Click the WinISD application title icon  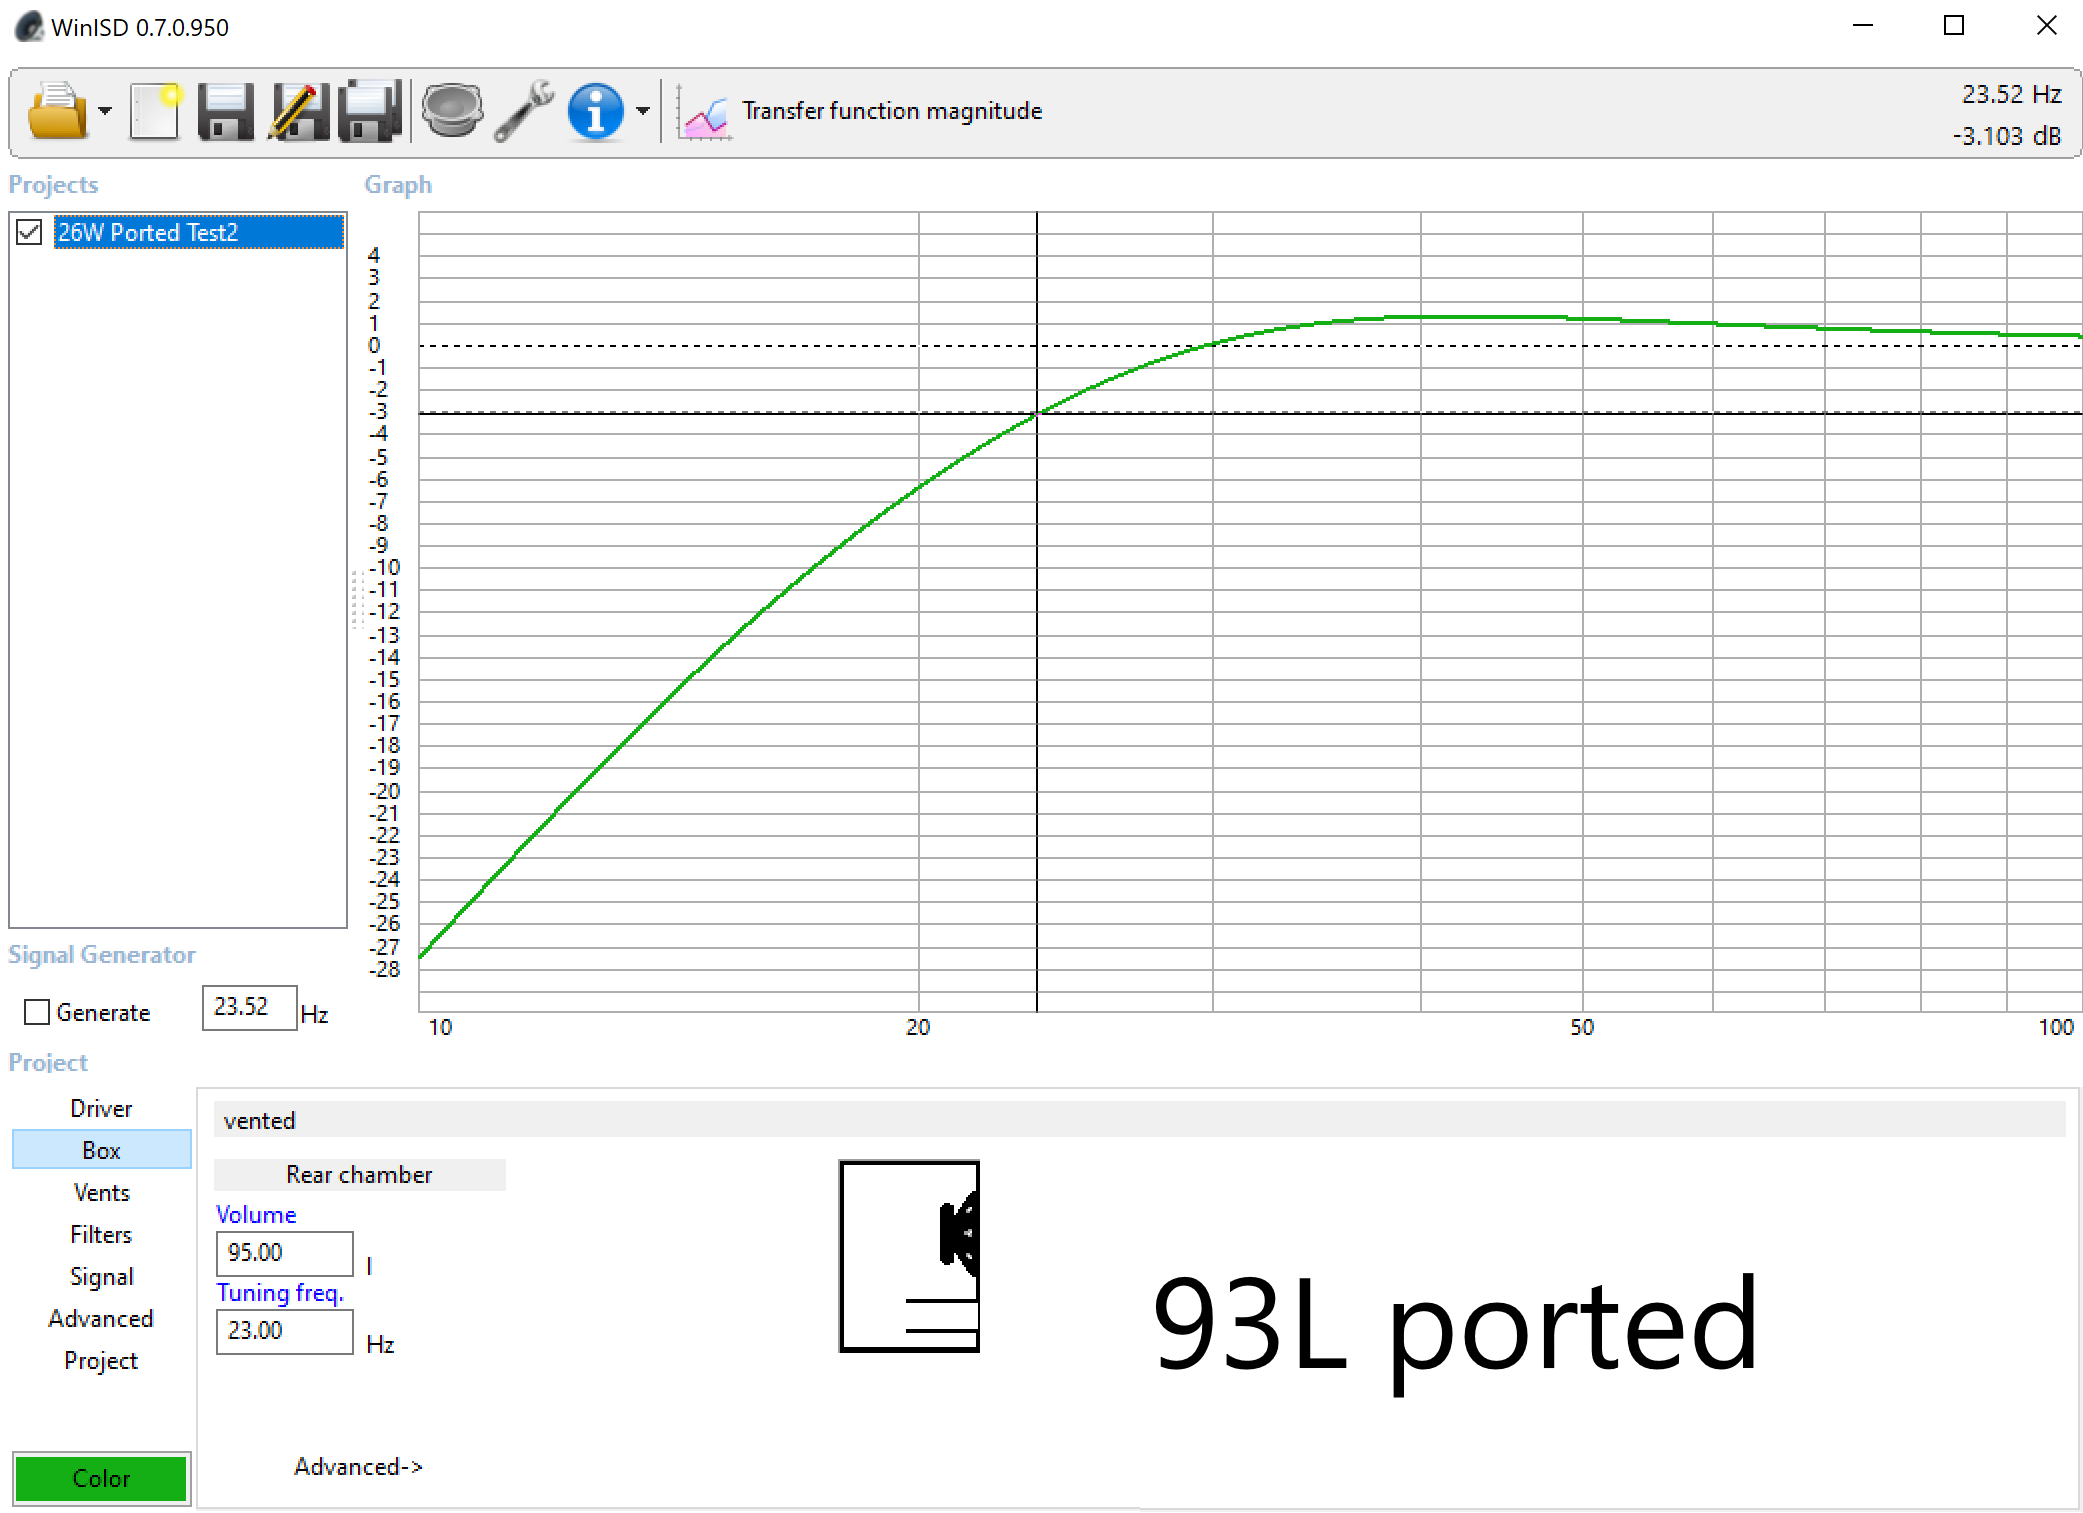[30, 27]
